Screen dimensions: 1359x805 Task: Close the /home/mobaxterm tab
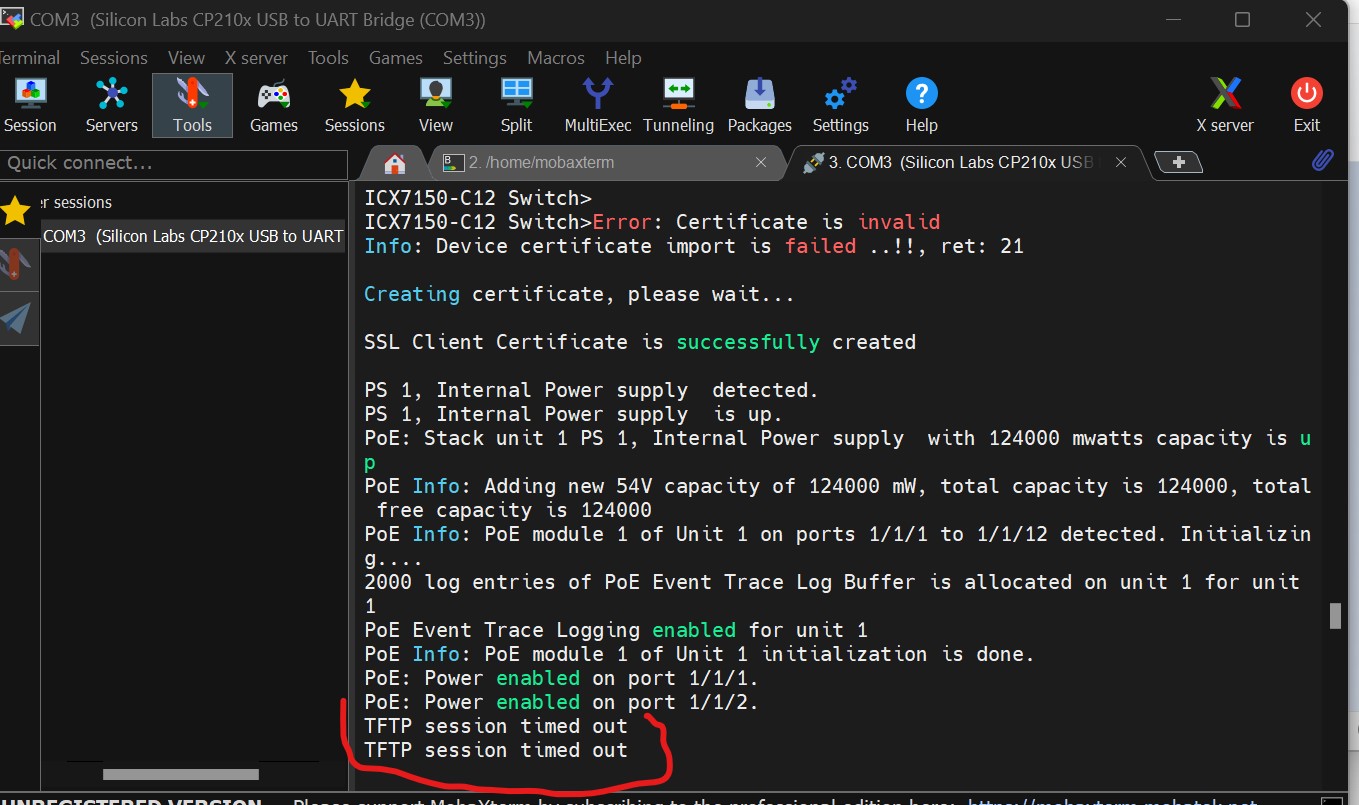pyautogui.click(x=761, y=162)
